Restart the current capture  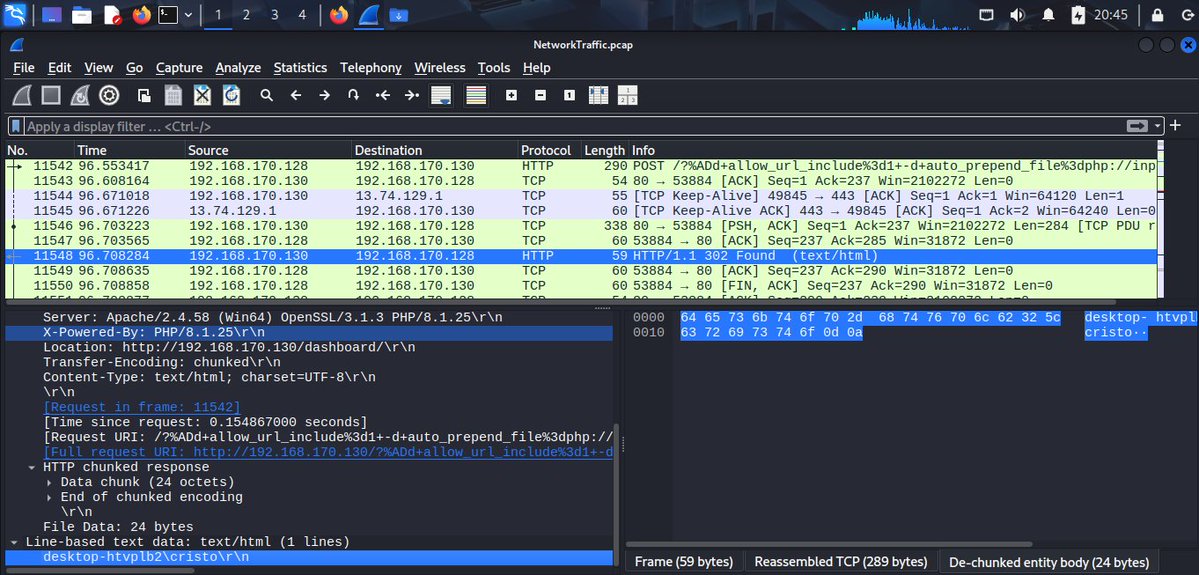[x=80, y=96]
